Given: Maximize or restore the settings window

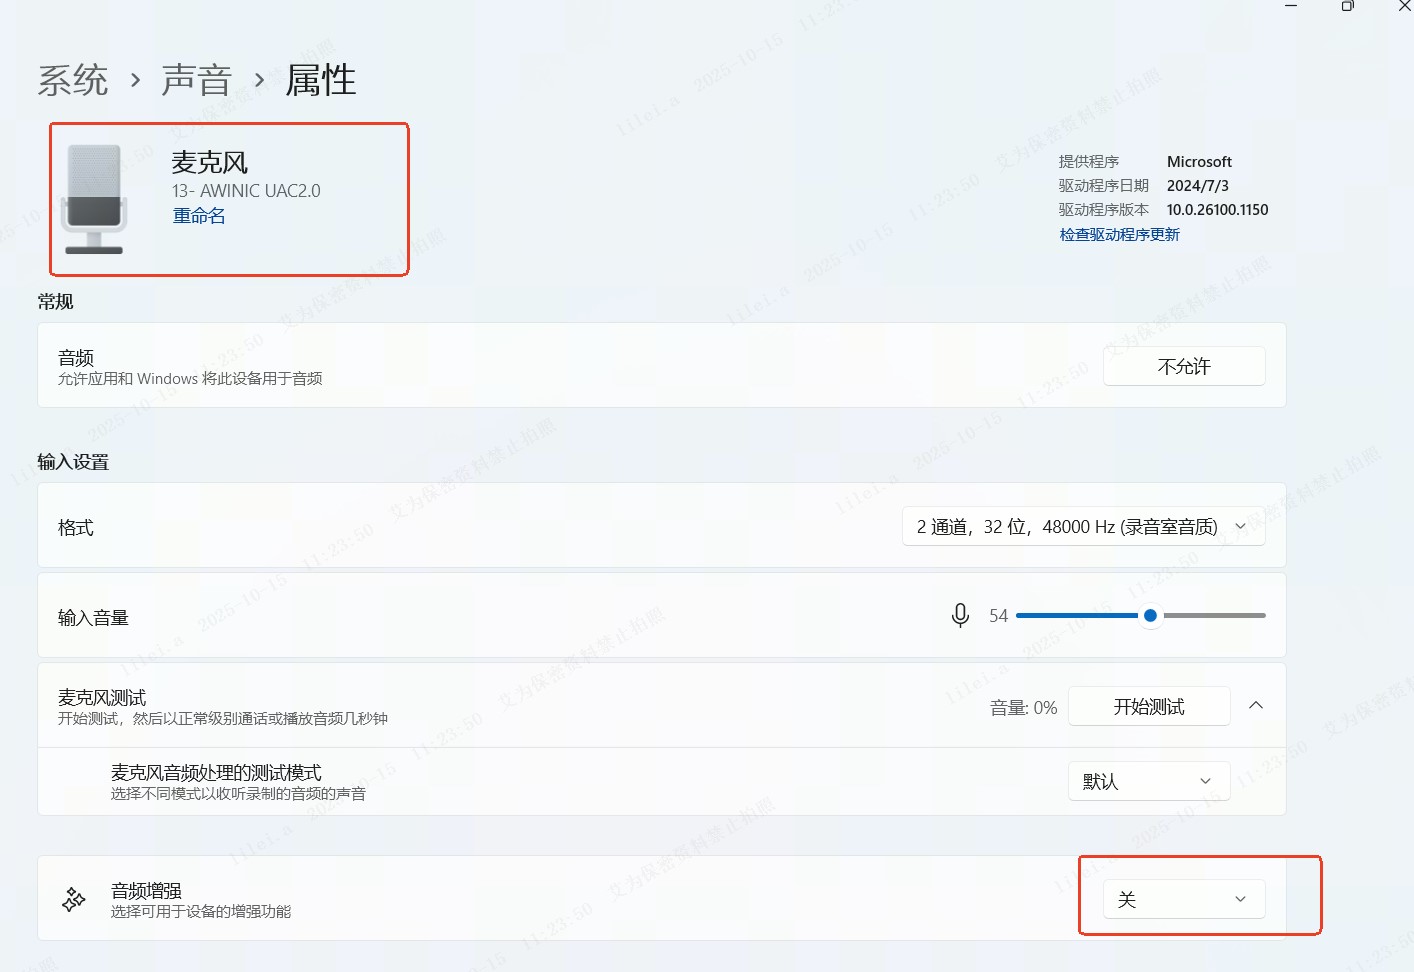Looking at the screenshot, I should click(1347, 6).
